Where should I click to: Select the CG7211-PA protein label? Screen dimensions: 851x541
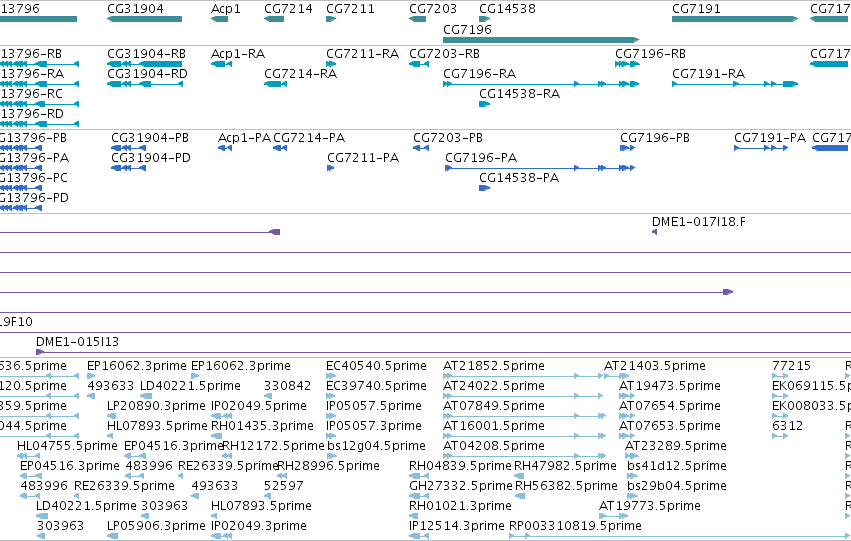pos(363,158)
